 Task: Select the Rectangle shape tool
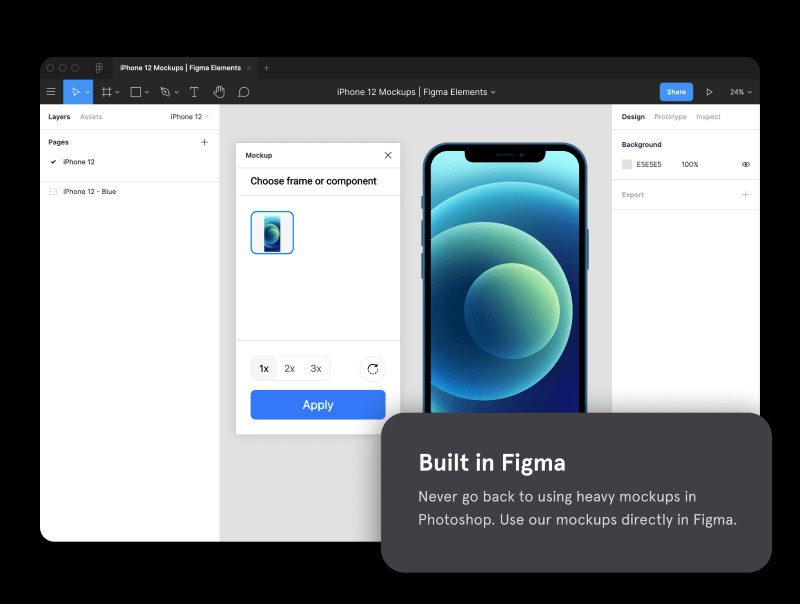coord(136,92)
